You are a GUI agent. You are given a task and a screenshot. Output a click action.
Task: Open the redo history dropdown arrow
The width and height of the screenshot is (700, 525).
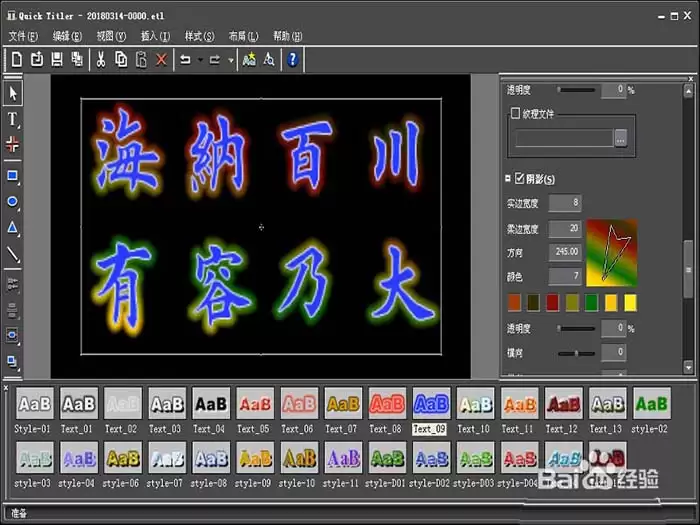[231, 59]
